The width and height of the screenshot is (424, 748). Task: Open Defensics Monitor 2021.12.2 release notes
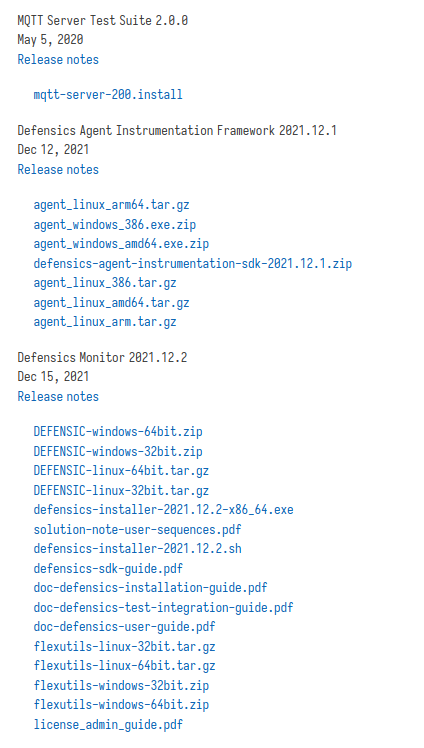[58, 396]
